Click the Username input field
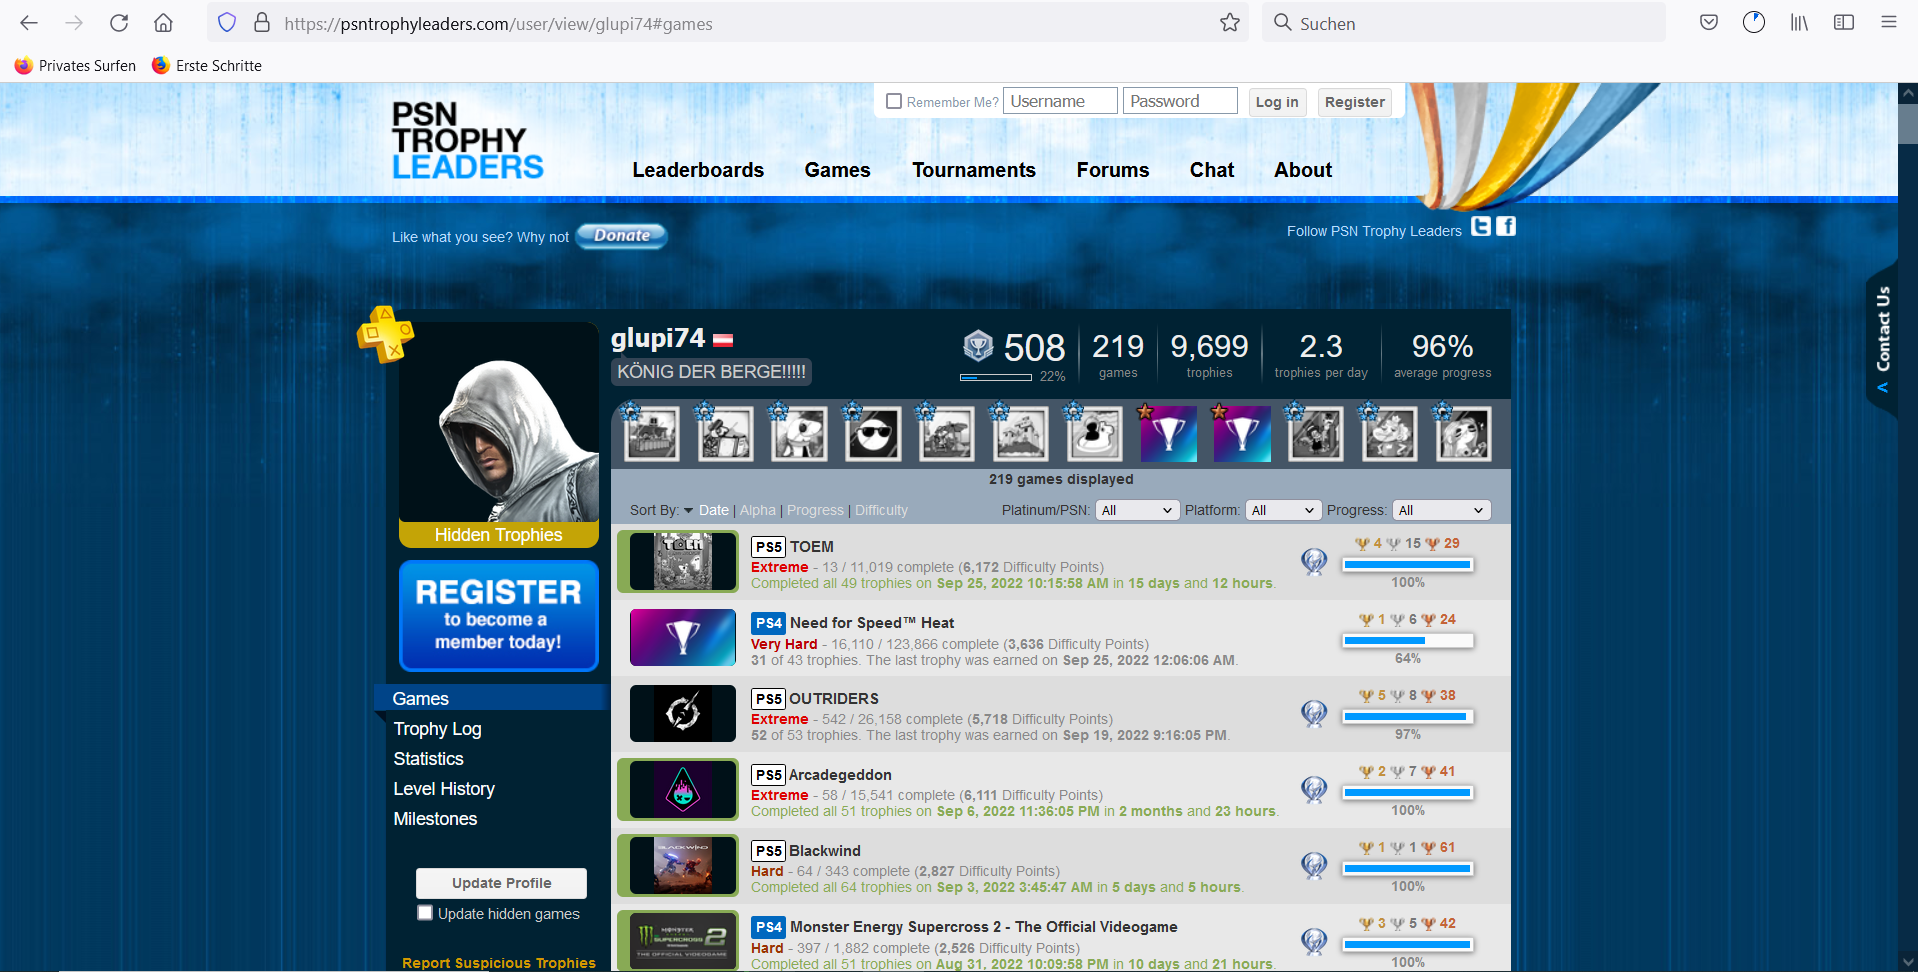This screenshot has height=972, width=1918. 1060,101
